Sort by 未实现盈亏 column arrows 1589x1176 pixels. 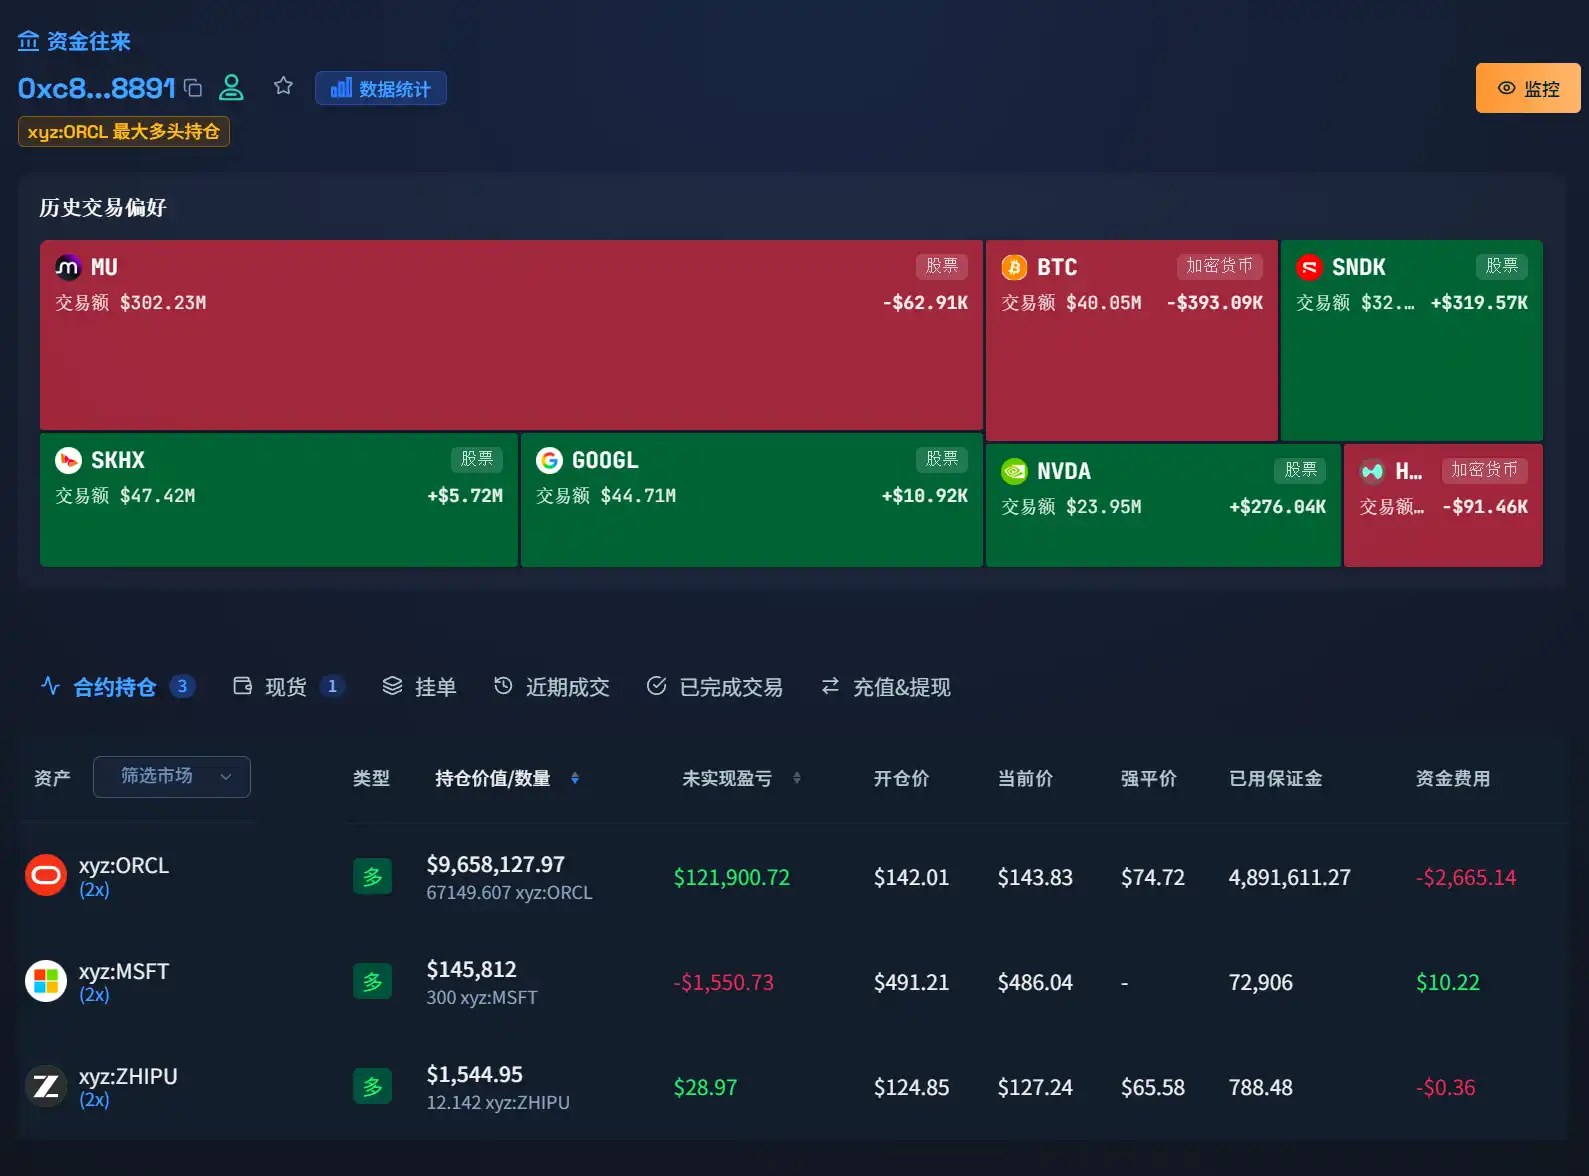tap(797, 778)
